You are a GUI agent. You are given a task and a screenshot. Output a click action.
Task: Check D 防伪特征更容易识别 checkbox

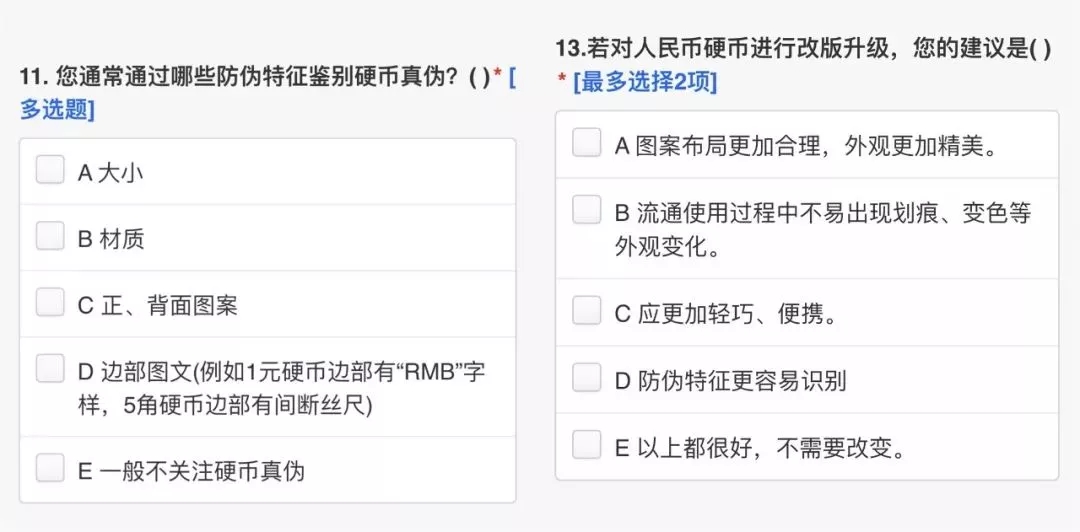click(x=587, y=378)
